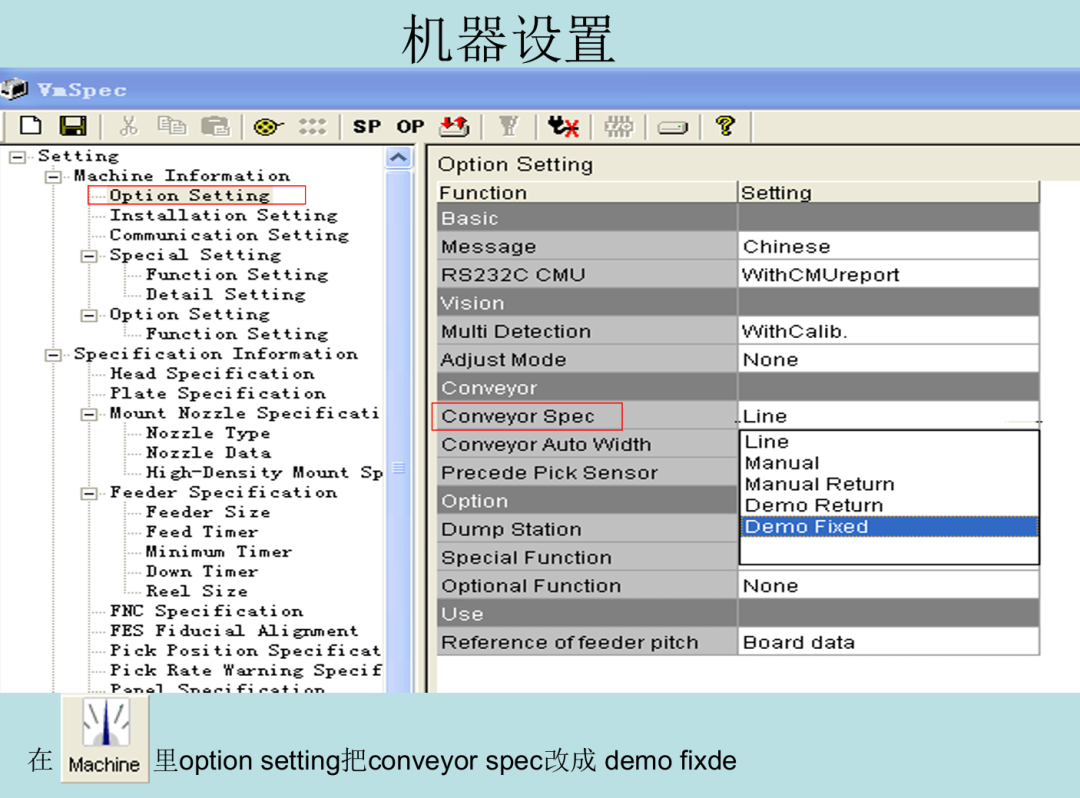Screen dimensions: 1080x798
Task: Click the tree scrollbar up arrow
Action: (x=398, y=158)
